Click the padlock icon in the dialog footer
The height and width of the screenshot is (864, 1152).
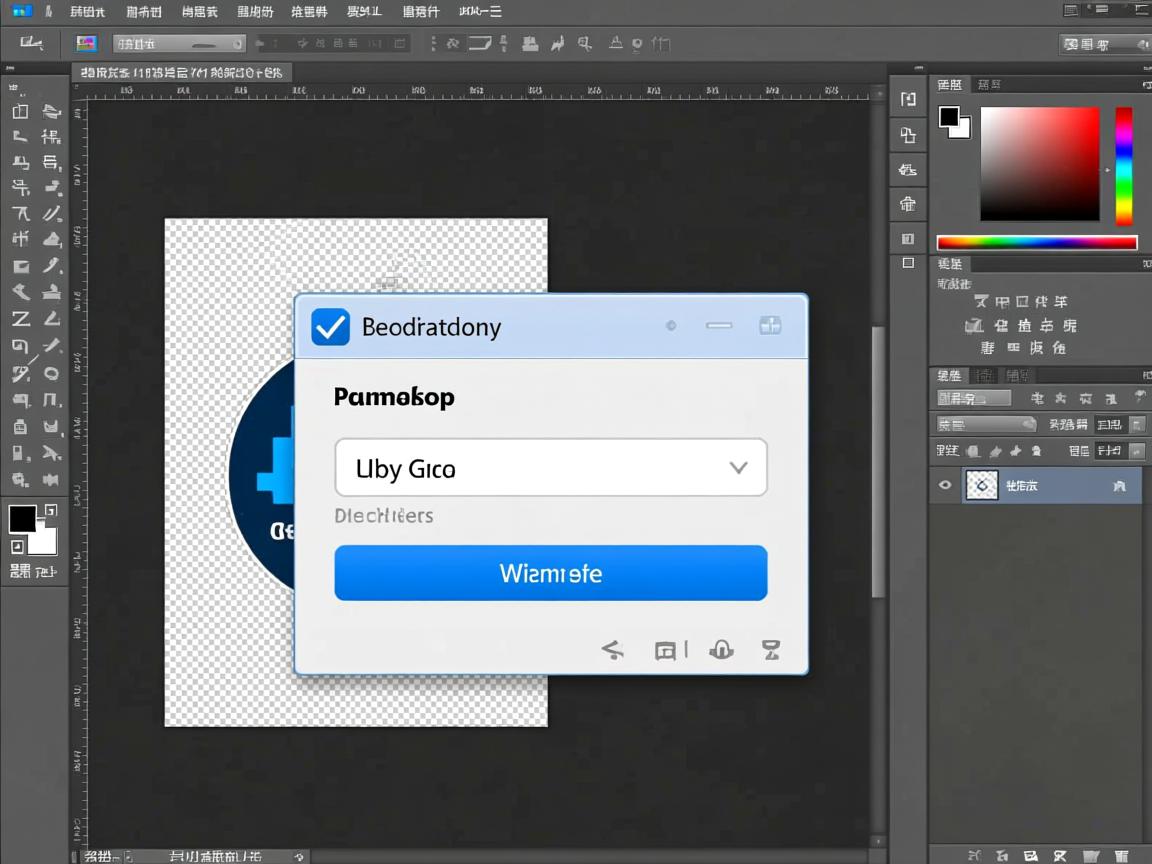click(721, 650)
